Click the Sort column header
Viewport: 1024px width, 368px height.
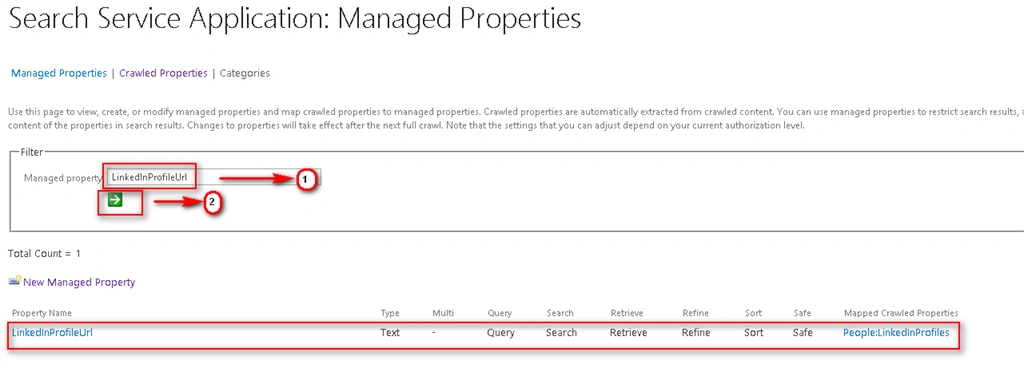point(753,313)
